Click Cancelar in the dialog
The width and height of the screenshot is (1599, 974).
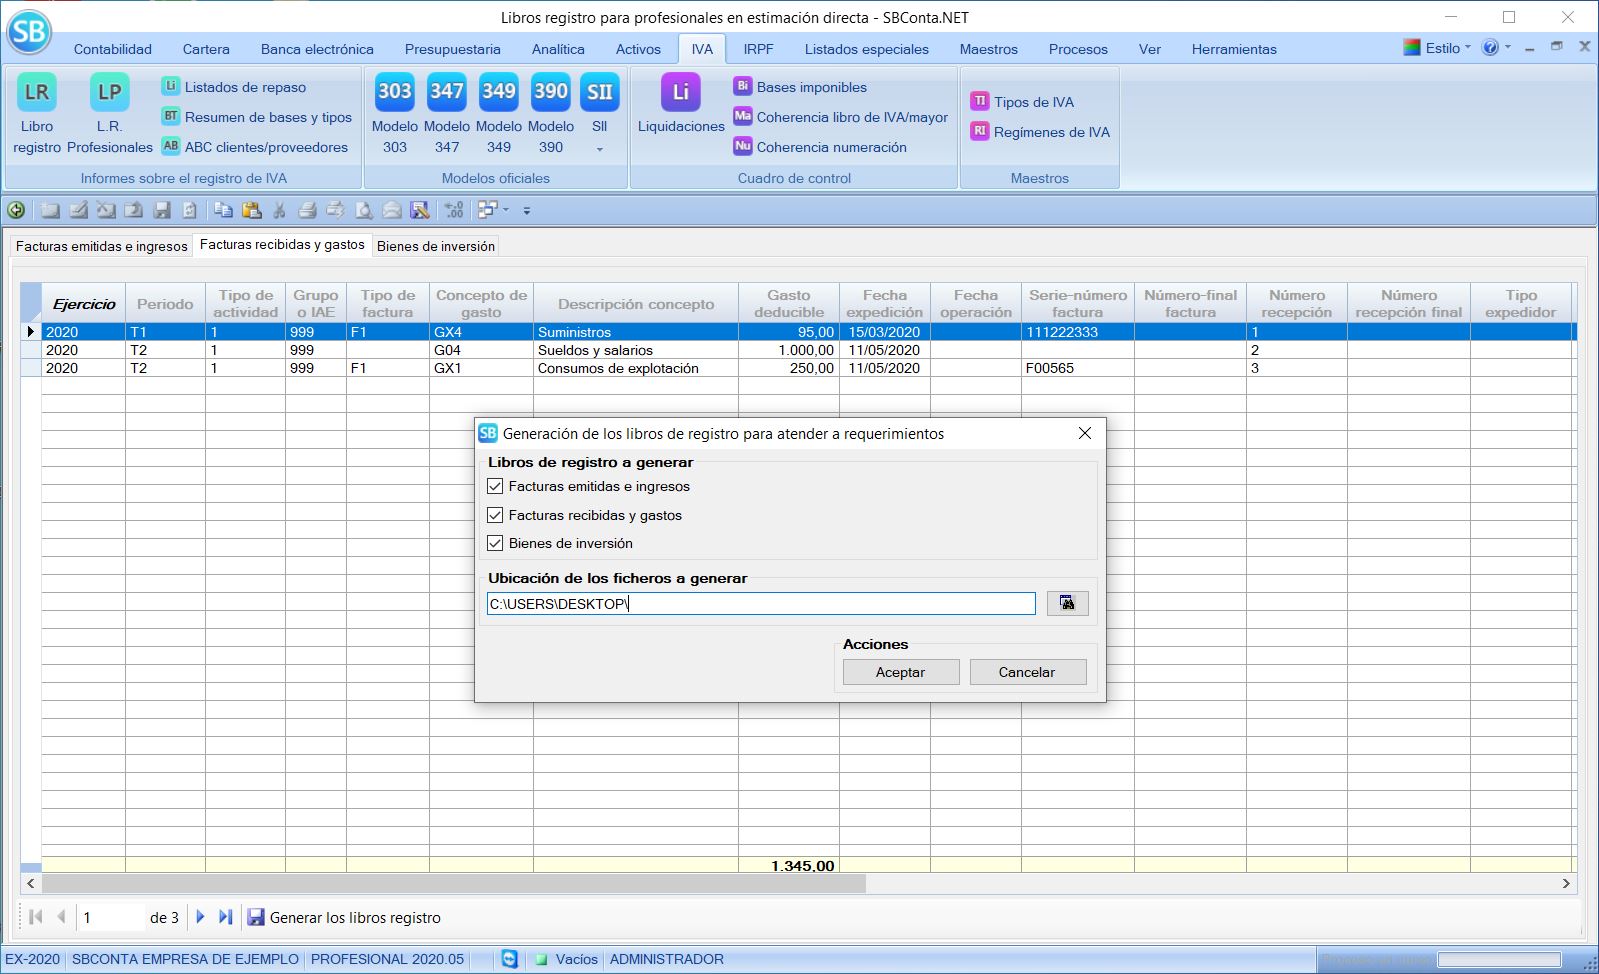[1027, 672]
